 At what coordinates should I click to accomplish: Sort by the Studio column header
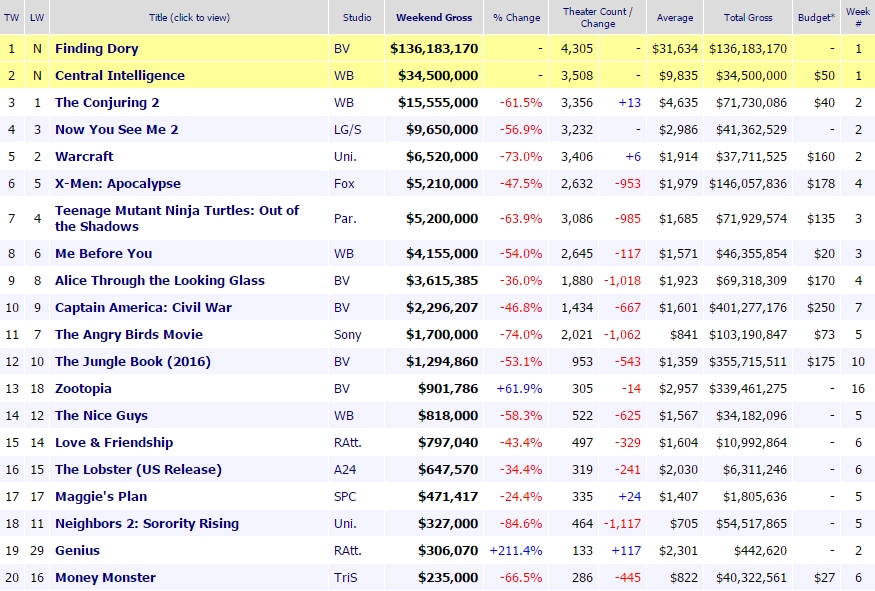(357, 17)
